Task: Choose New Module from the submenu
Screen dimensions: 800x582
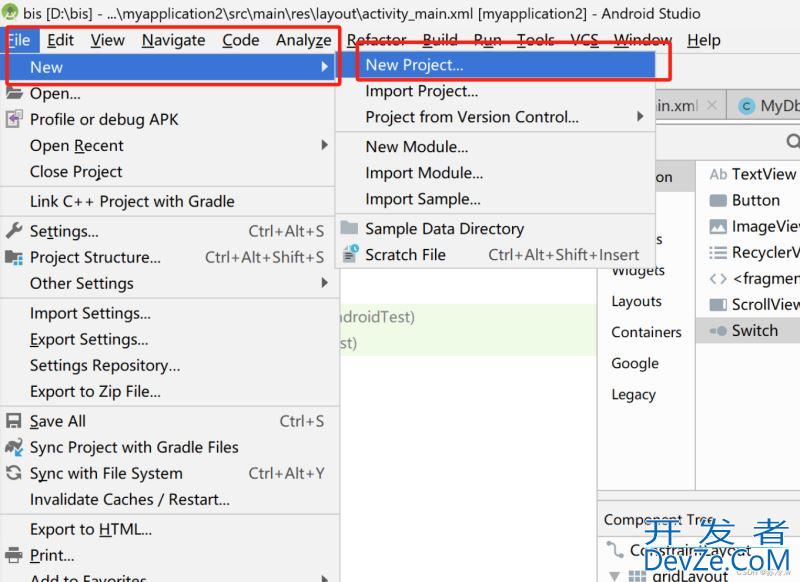Action: [495, 146]
